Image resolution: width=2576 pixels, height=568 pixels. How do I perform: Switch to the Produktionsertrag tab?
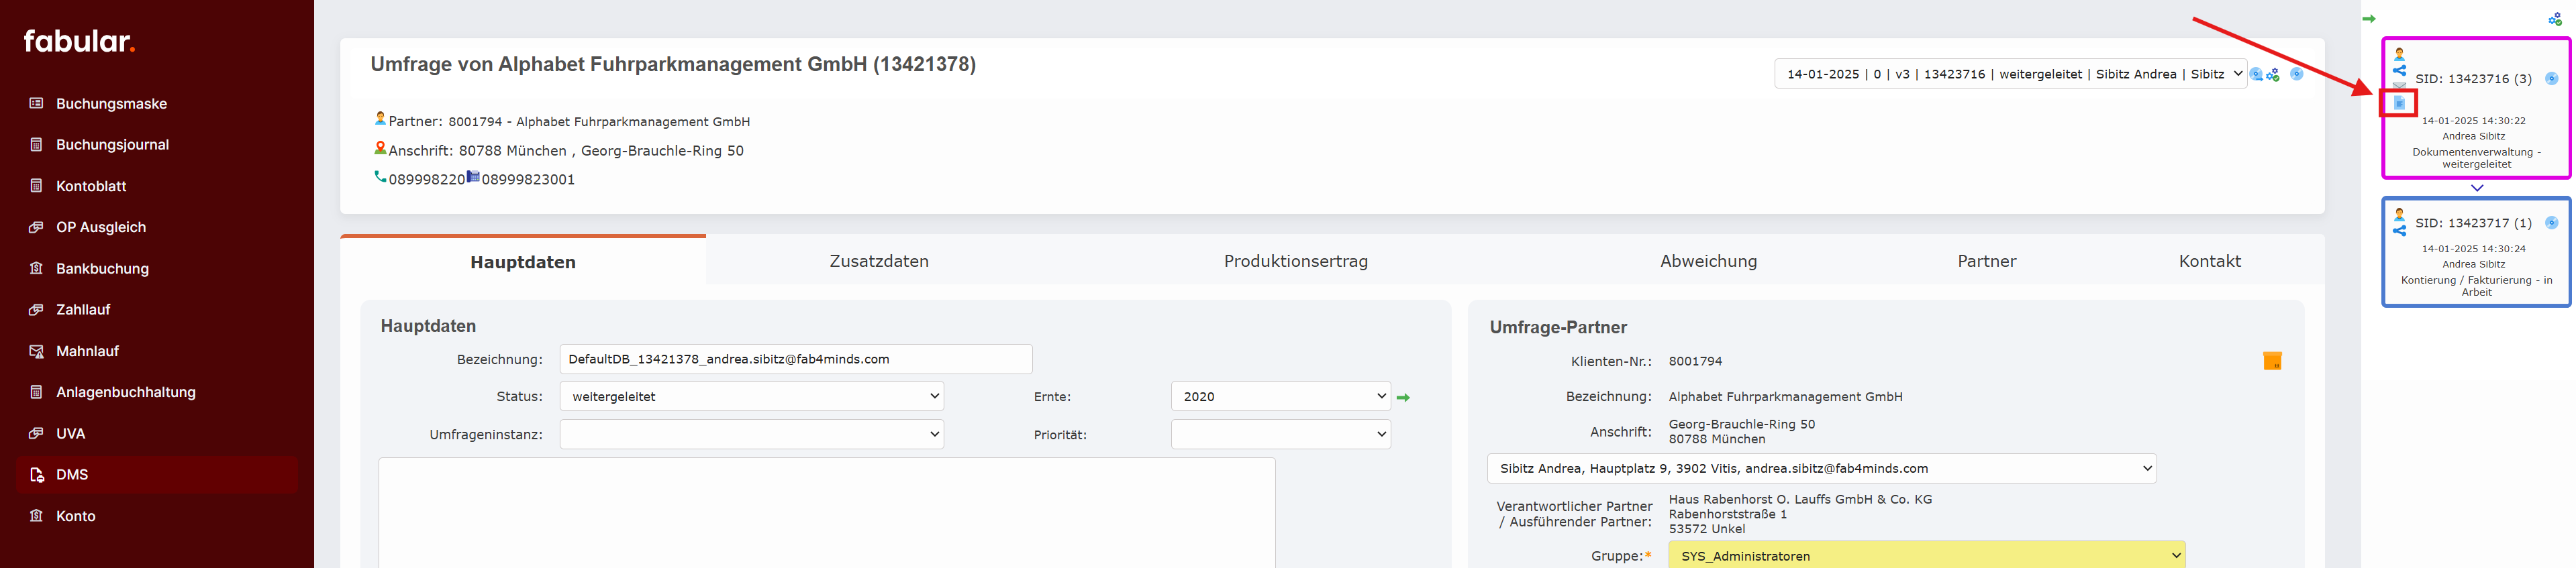point(1295,261)
